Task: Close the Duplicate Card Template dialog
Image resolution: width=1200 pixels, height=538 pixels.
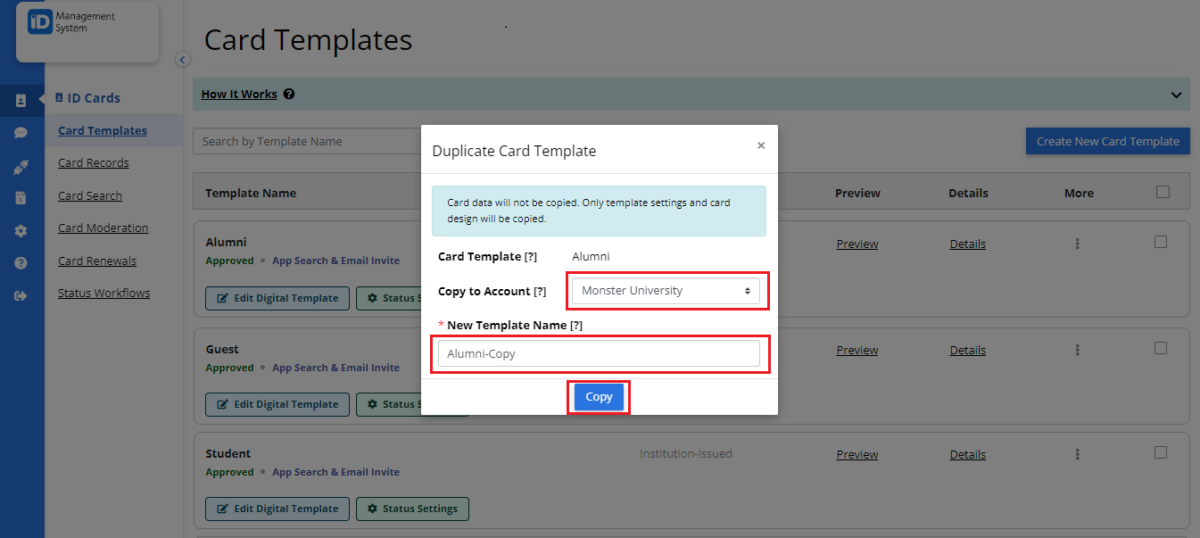Action: [761, 146]
